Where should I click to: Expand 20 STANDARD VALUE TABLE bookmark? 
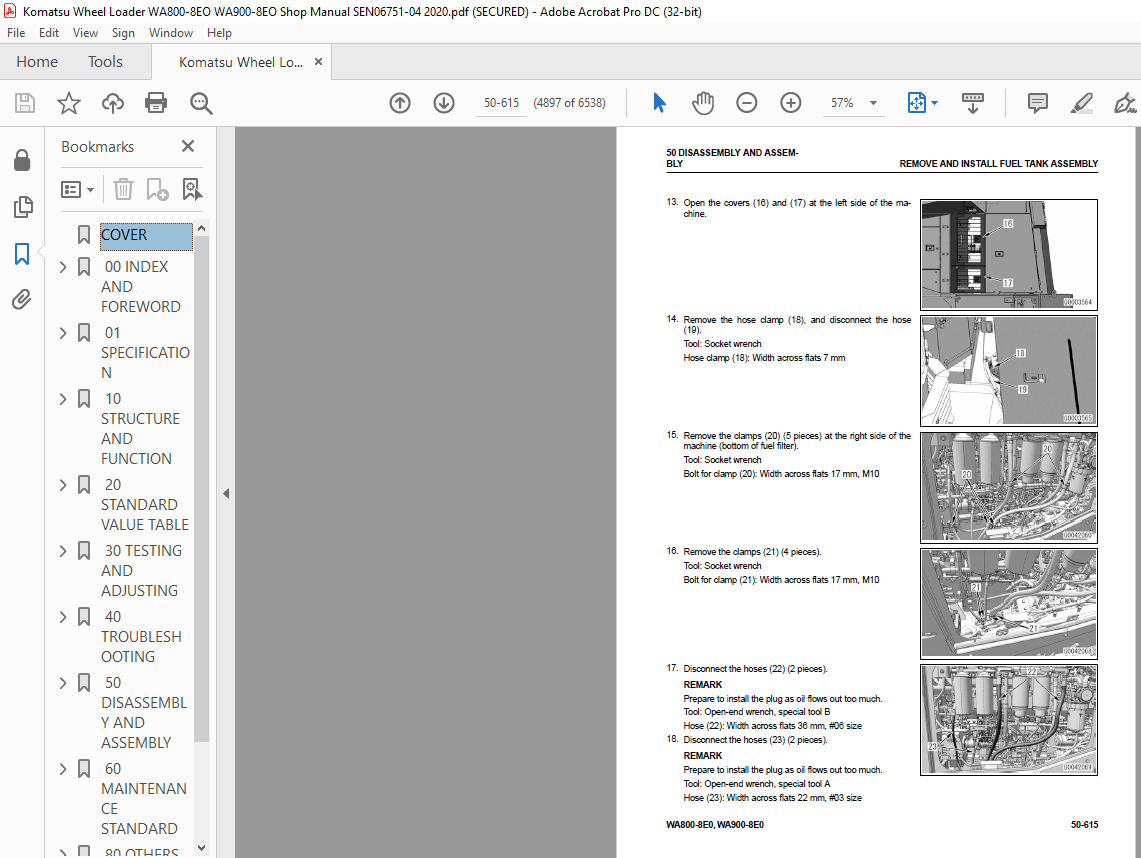point(63,485)
